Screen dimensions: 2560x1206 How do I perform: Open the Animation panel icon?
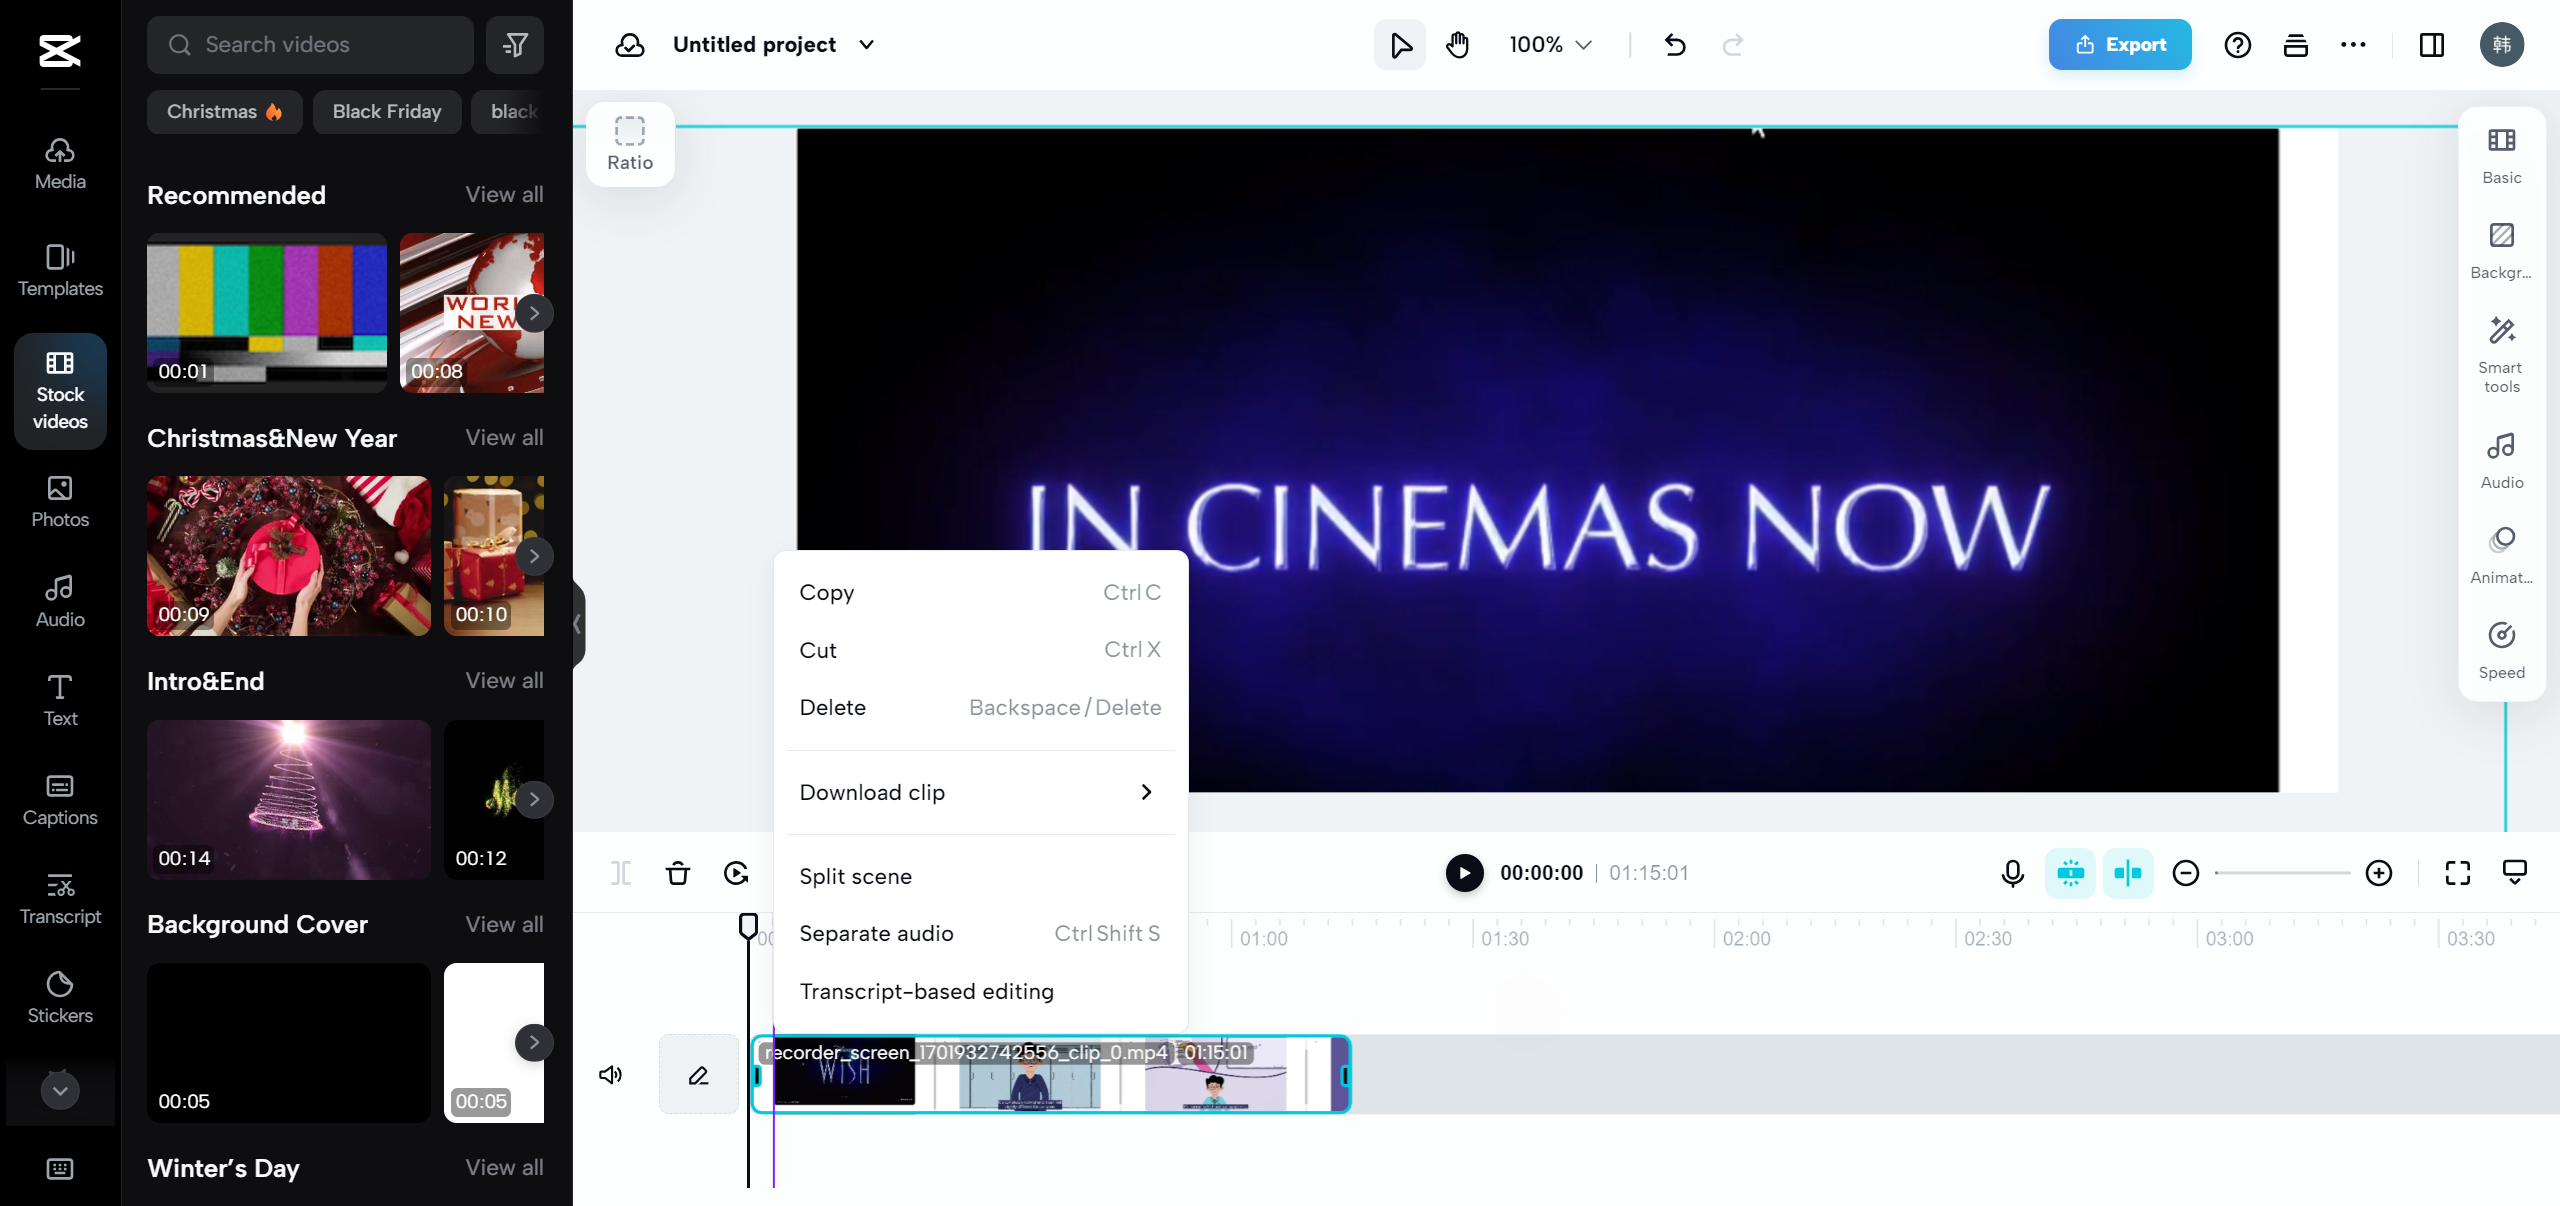pyautogui.click(x=2501, y=555)
